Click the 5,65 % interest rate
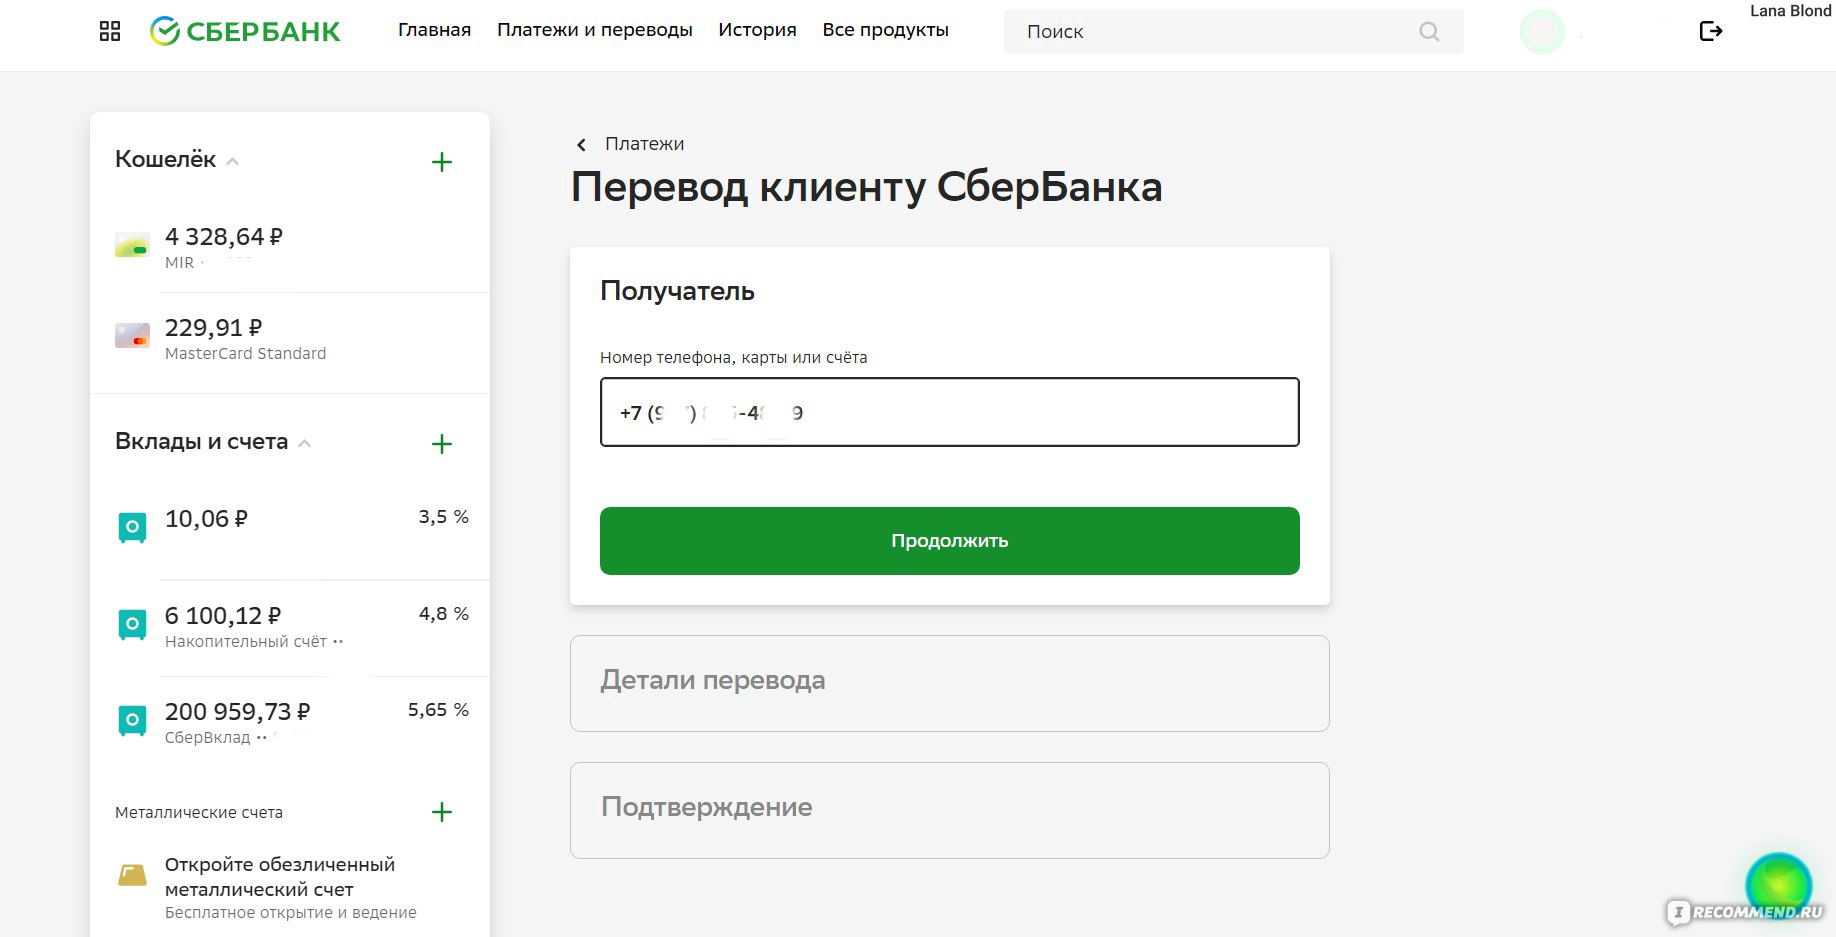This screenshot has height=937, width=1836. [x=438, y=710]
